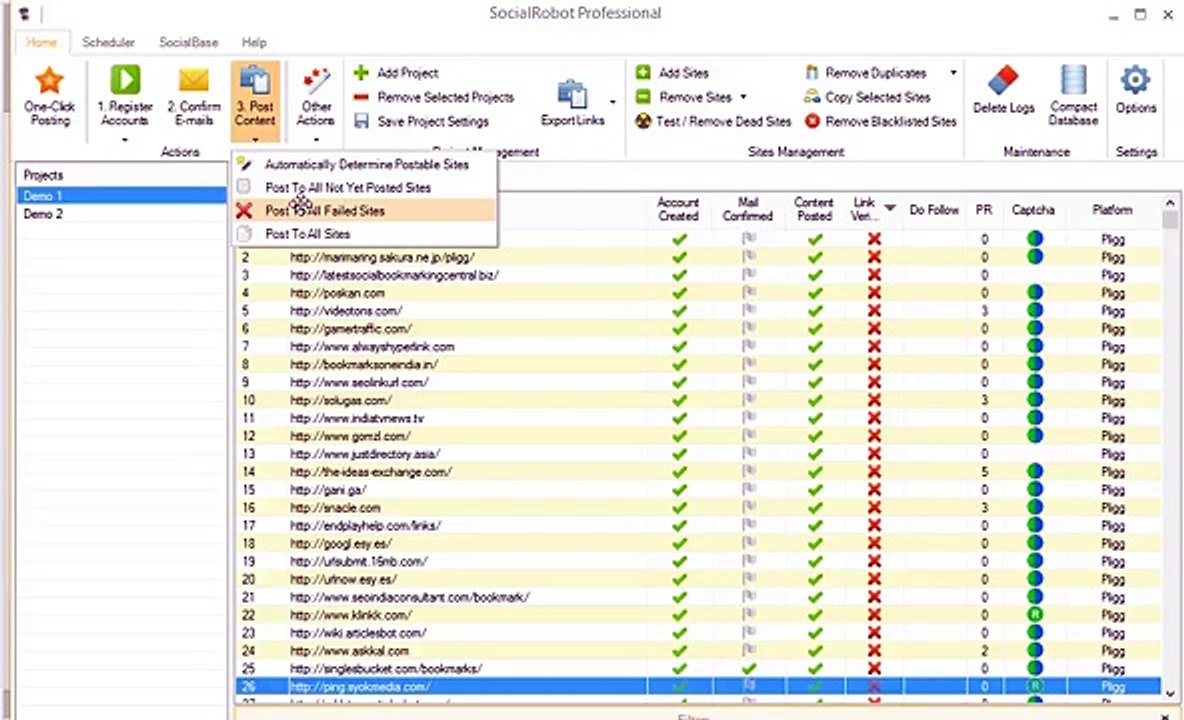Sort by PR column header
This screenshot has width=1184, height=720.
984,210
